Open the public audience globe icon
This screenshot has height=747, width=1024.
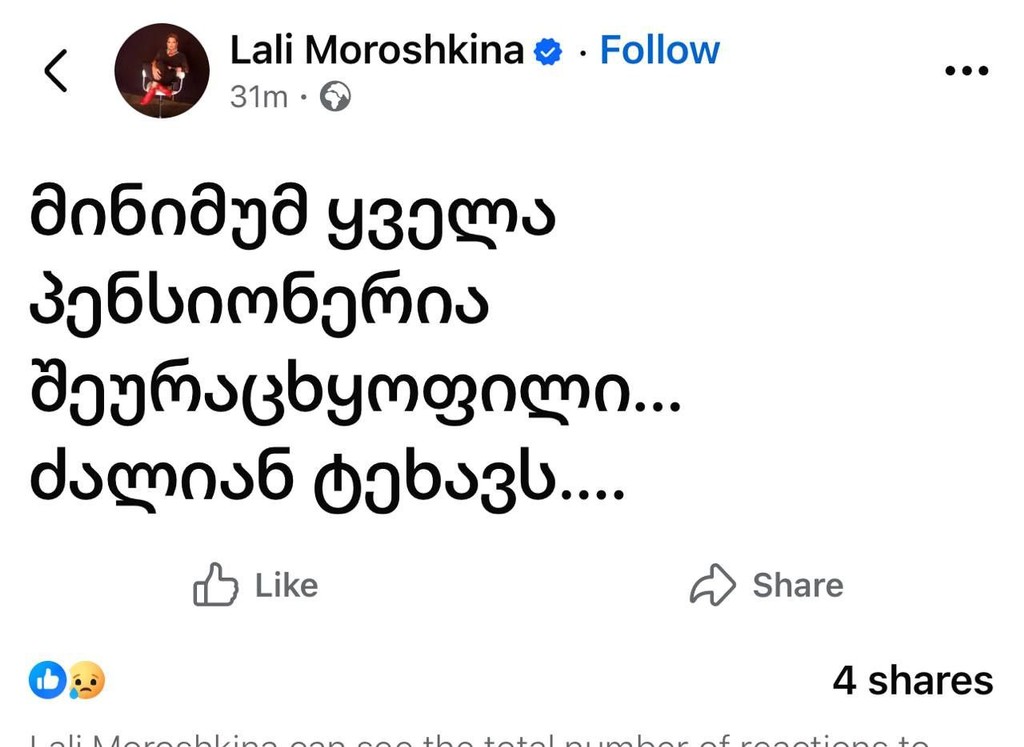point(335,97)
